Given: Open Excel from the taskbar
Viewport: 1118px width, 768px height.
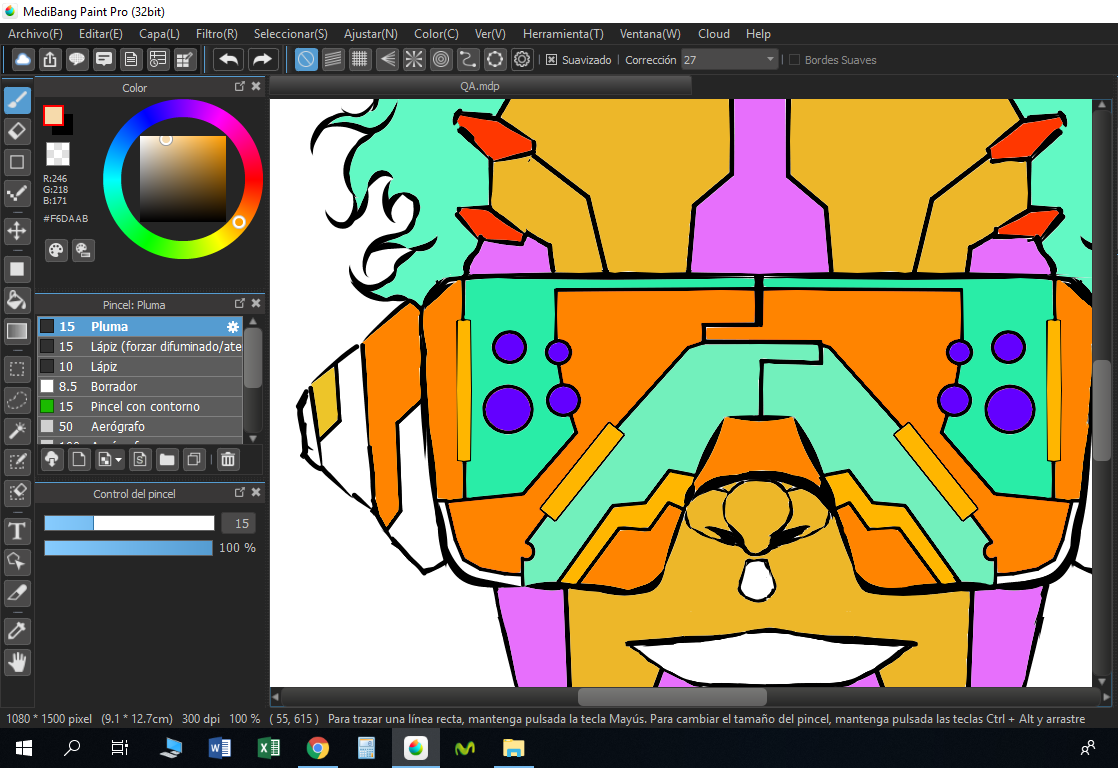Looking at the screenshot, I should pyautogui.click(x=269, y=748).
